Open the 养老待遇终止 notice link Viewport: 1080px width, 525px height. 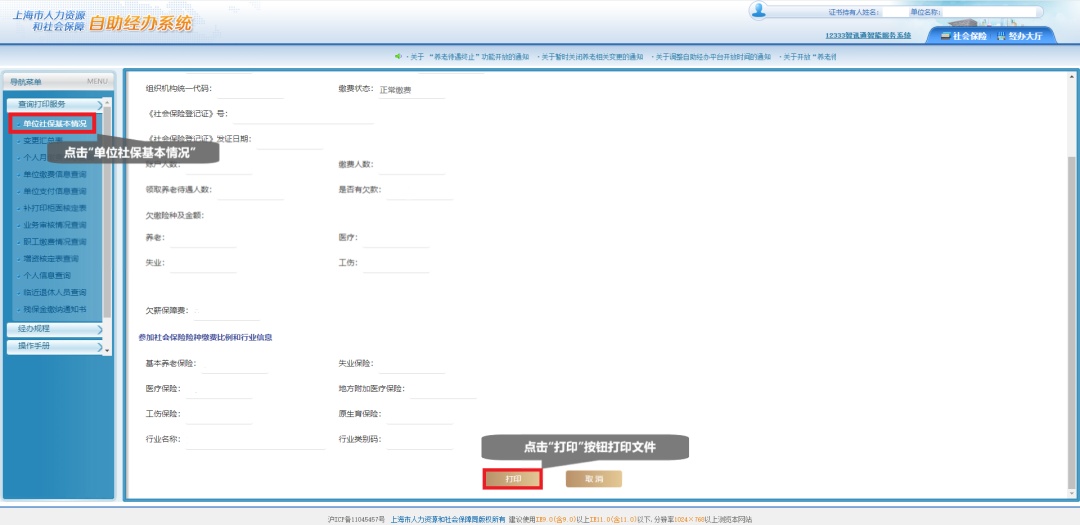(467, 57)
